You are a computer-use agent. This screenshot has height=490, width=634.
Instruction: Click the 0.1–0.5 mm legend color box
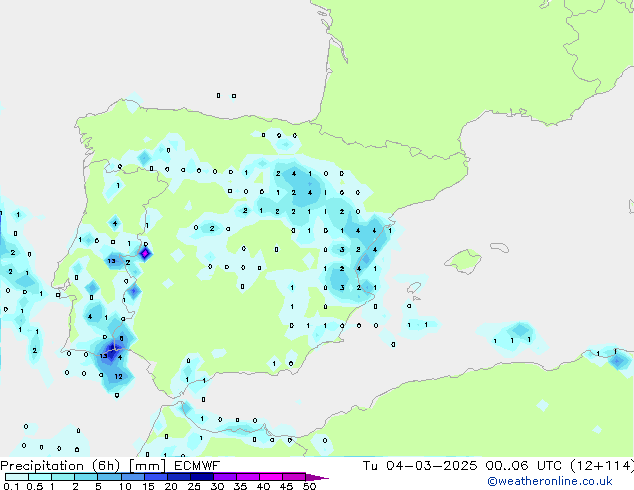point(17,477)
